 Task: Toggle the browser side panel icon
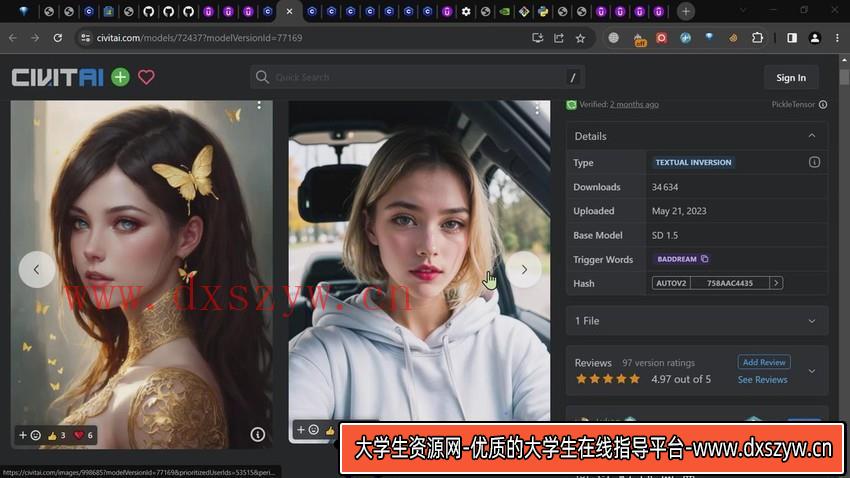(792, 38)
